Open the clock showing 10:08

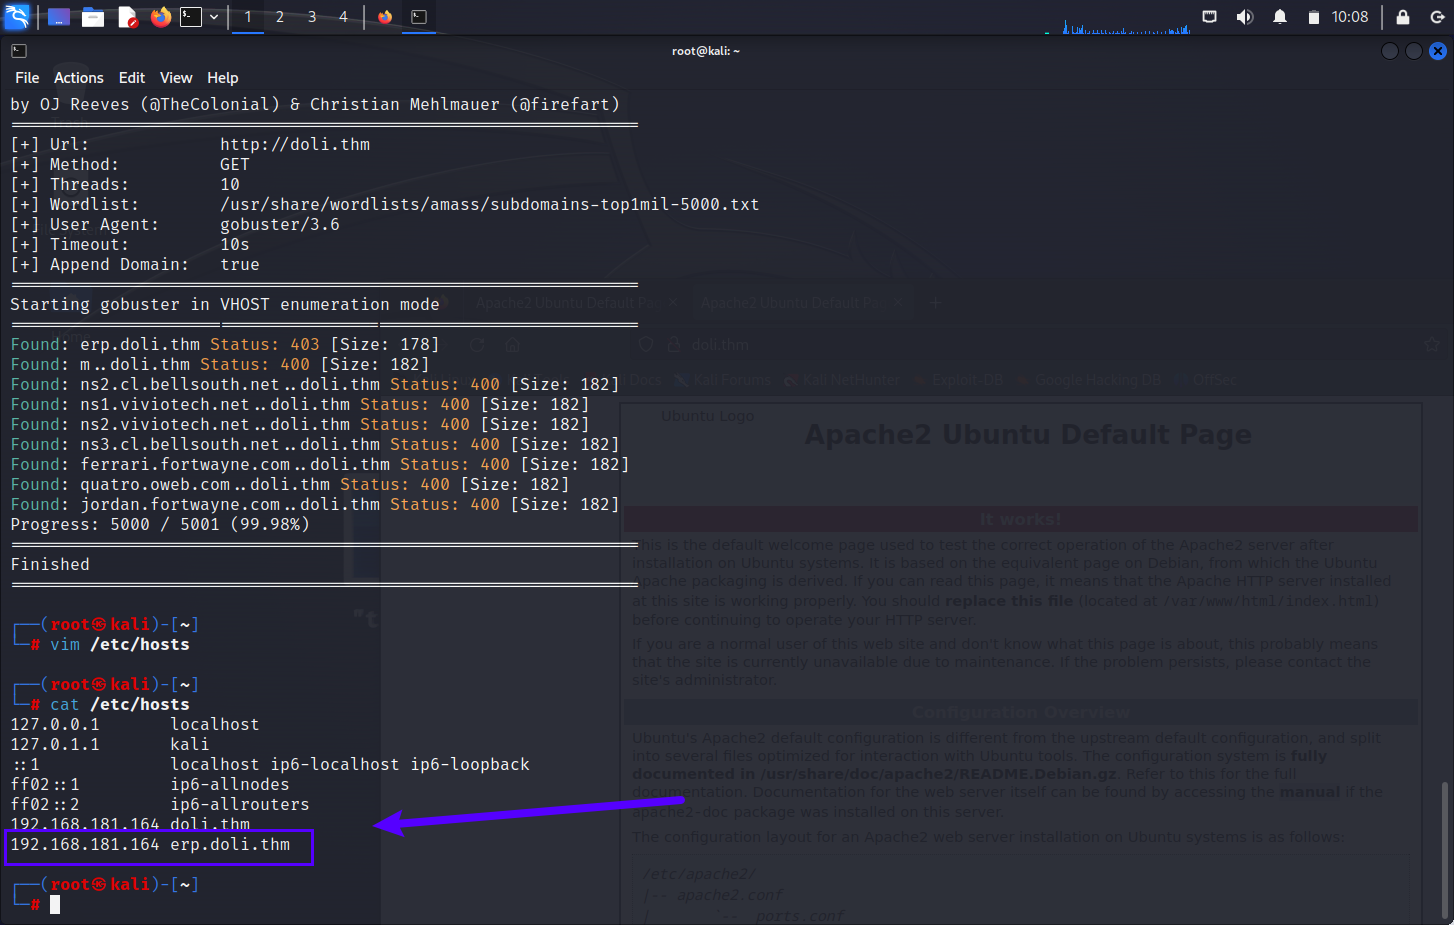[1350, 17]
